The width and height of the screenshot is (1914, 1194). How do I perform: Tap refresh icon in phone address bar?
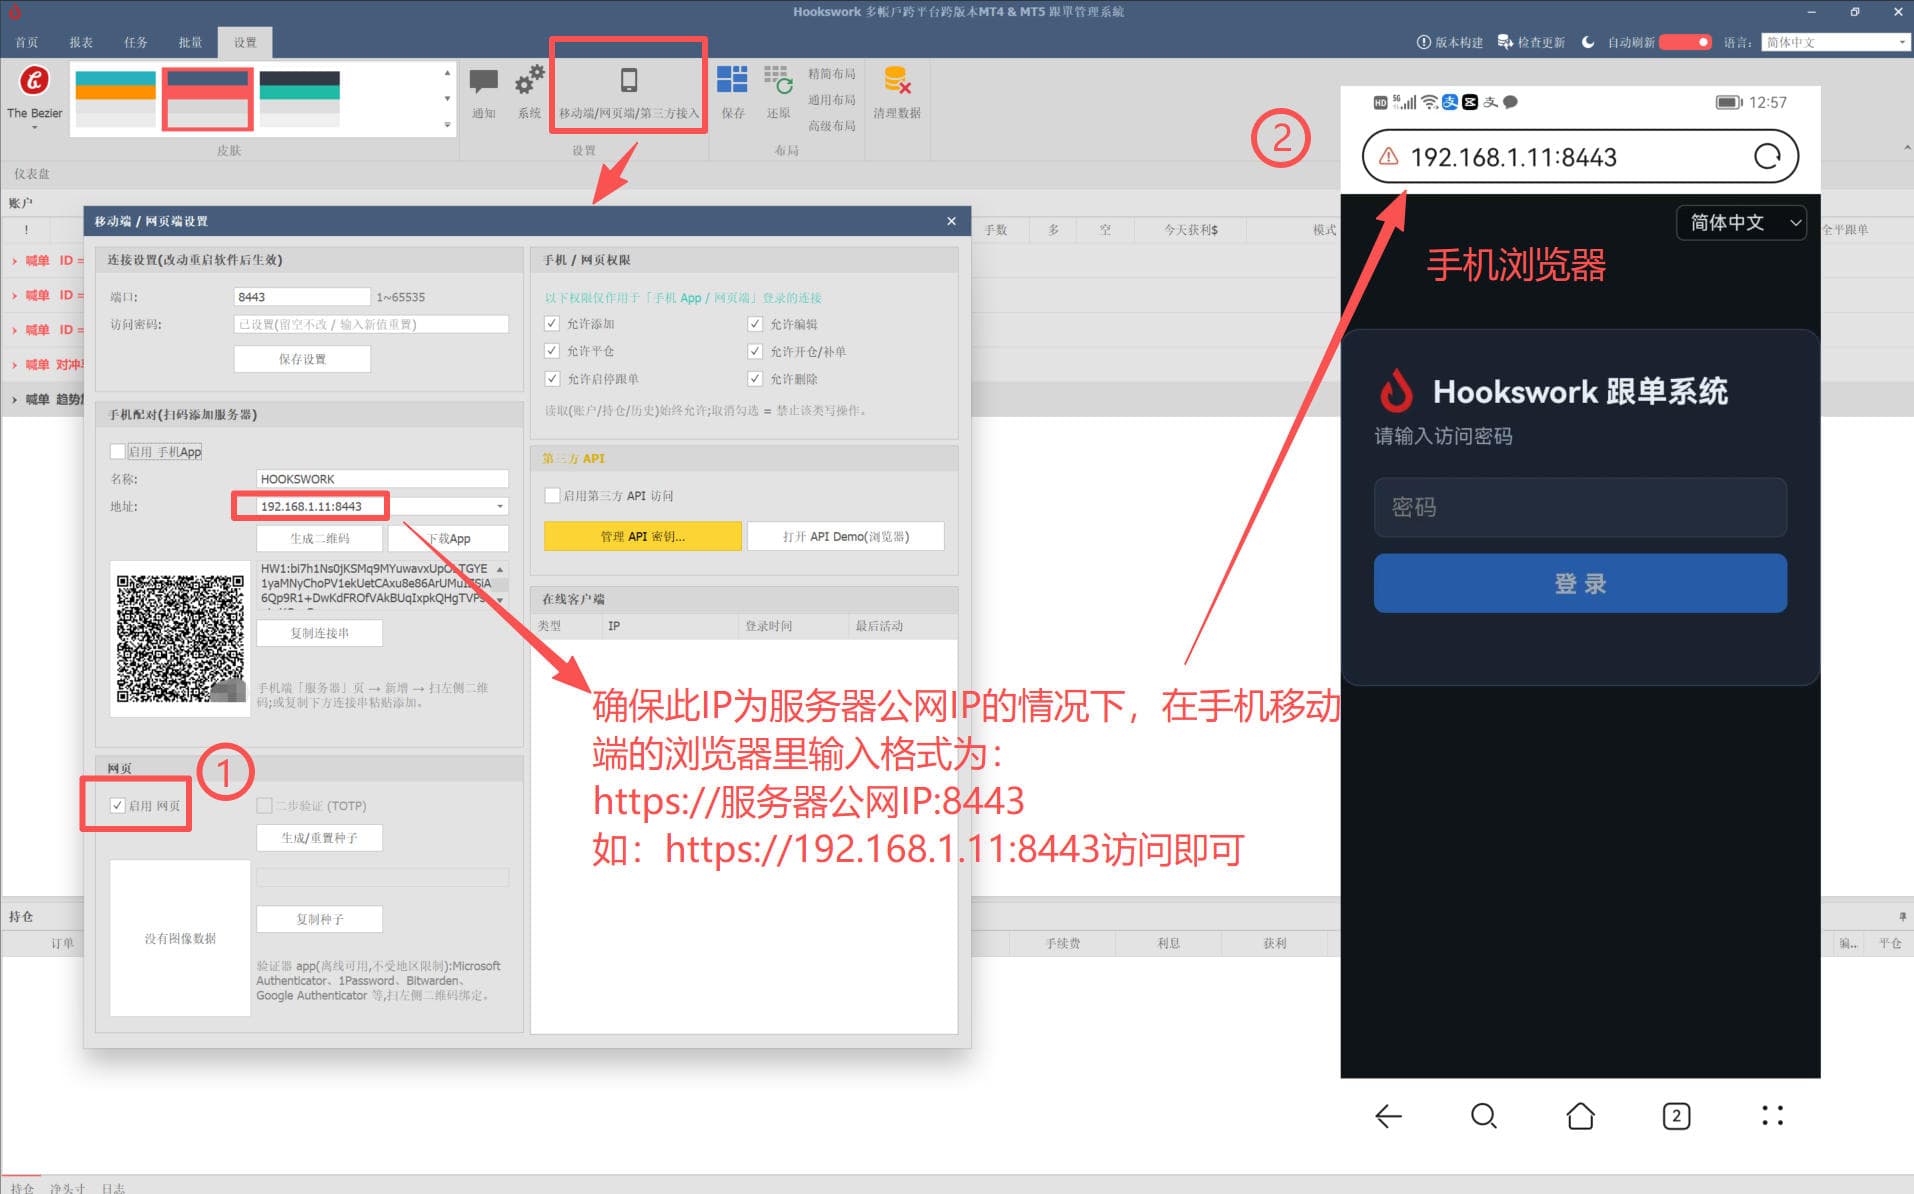[1767, 157]
